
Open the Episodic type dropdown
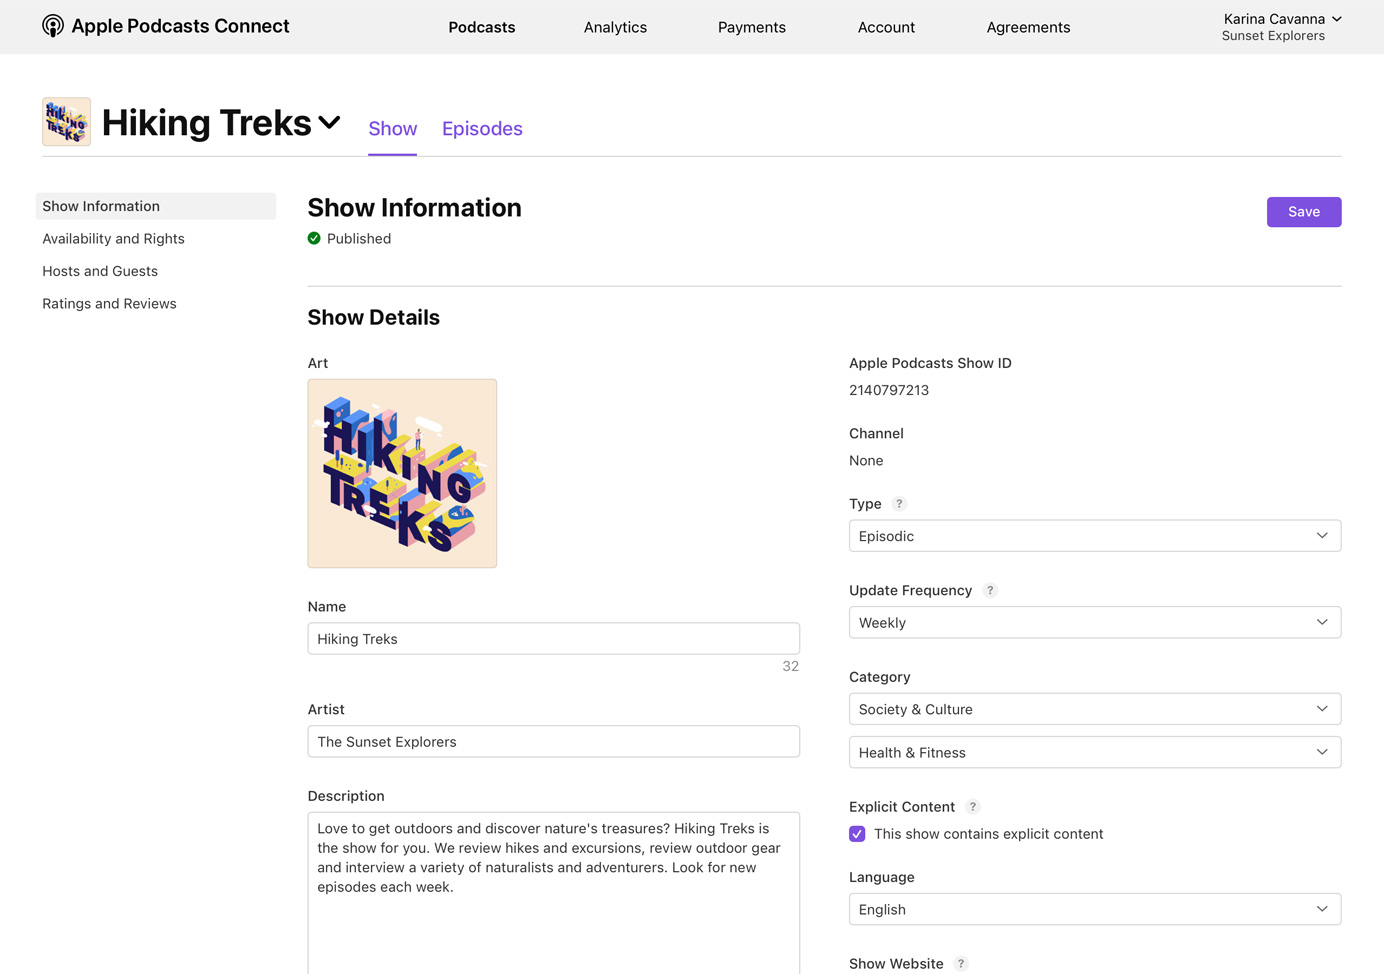pyautogui.click(x=1095, y=535)
